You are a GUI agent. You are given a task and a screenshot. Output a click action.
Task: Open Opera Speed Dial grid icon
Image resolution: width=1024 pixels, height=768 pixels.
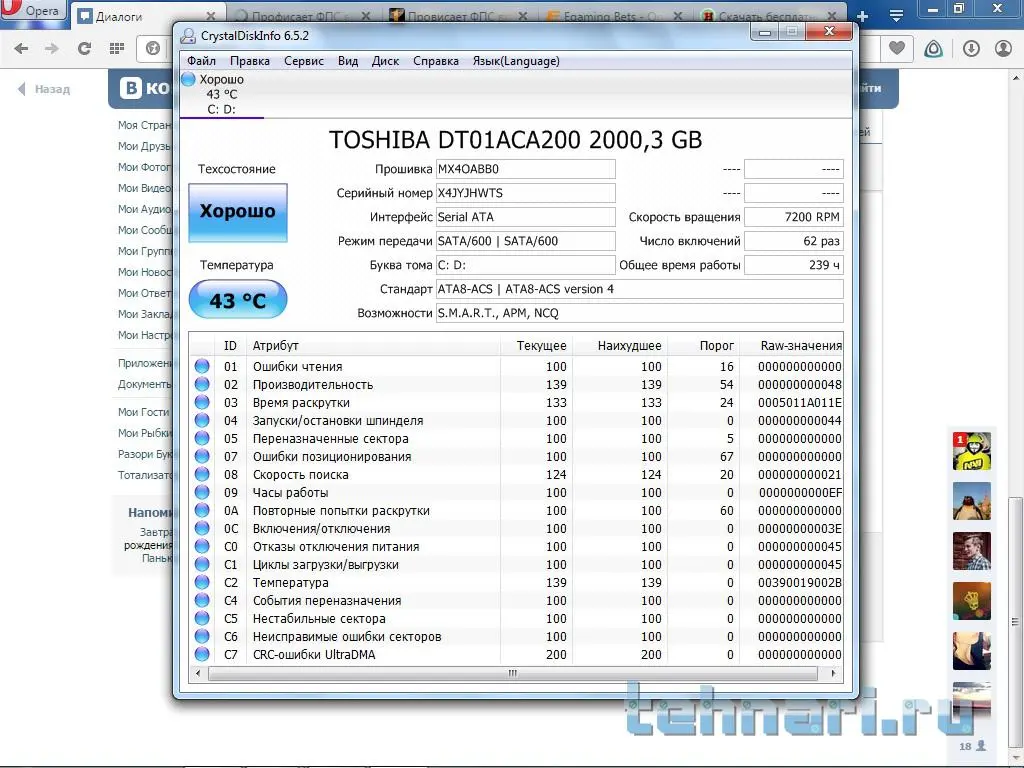(x=117, y=48)
